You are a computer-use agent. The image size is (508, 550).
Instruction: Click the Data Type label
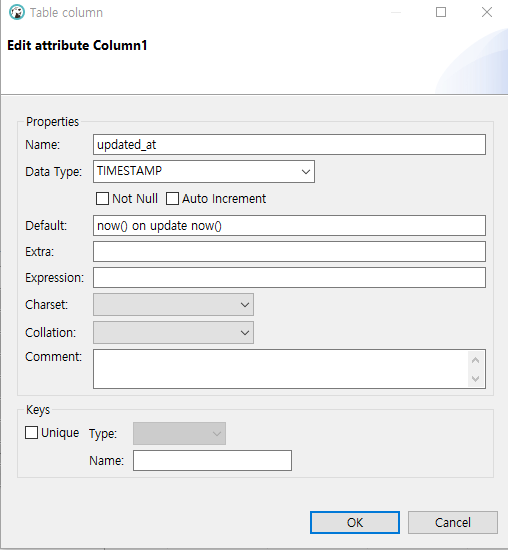click(x=53, y=172)
